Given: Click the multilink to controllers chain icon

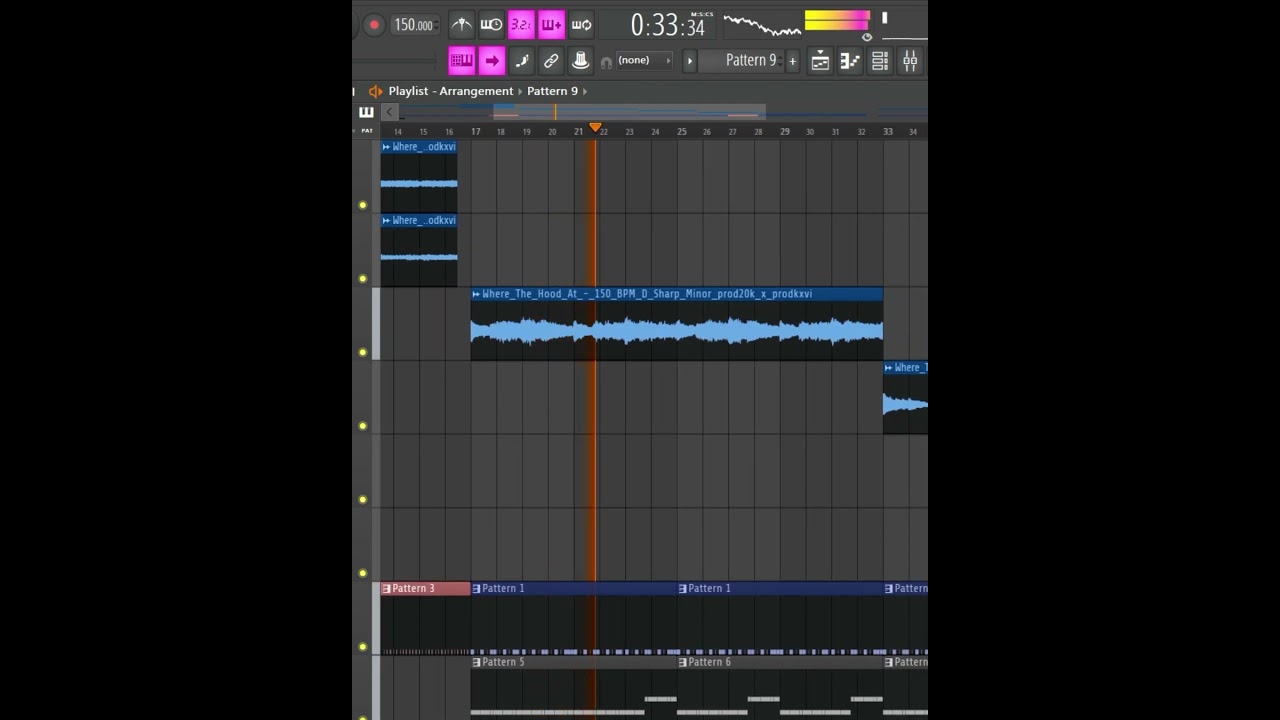Looking at the screenshot, I should (x=551, y=61).
